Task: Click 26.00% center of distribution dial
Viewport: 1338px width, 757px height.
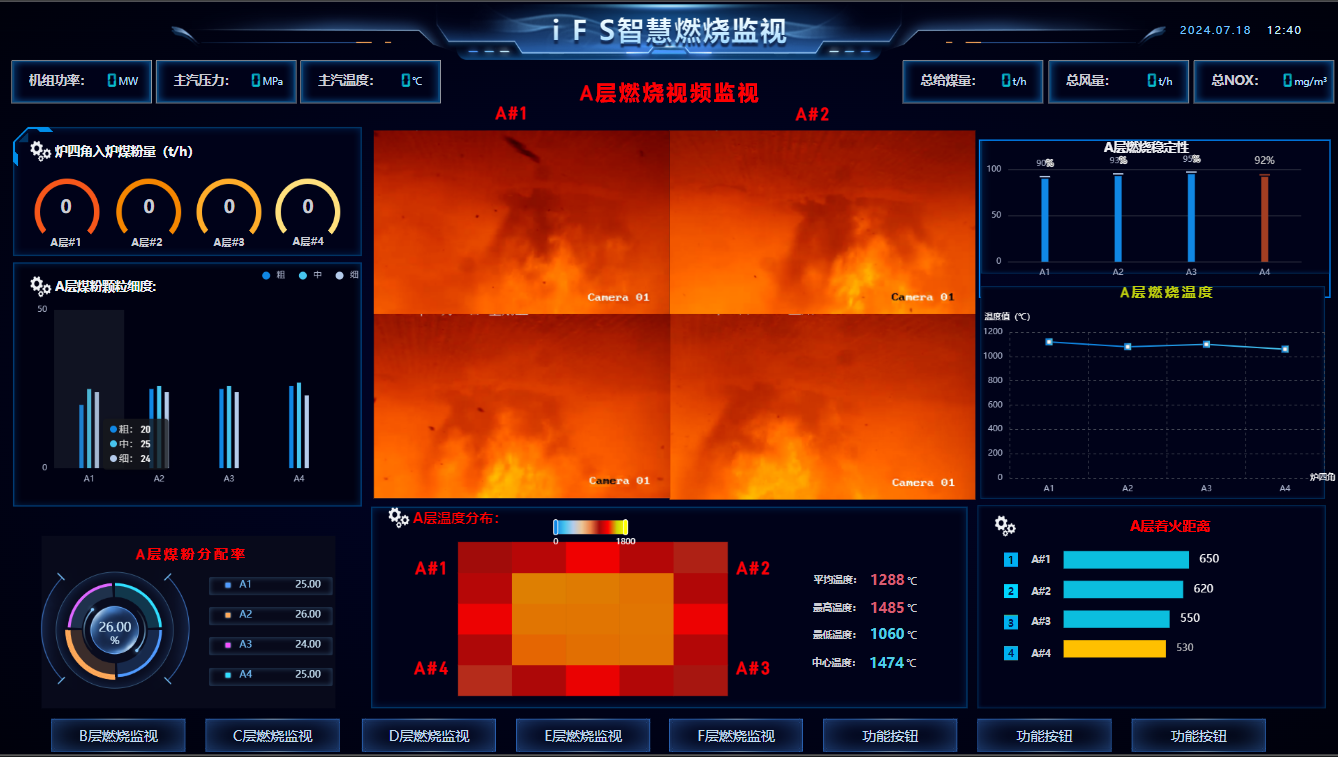Action: pos(115,632)
